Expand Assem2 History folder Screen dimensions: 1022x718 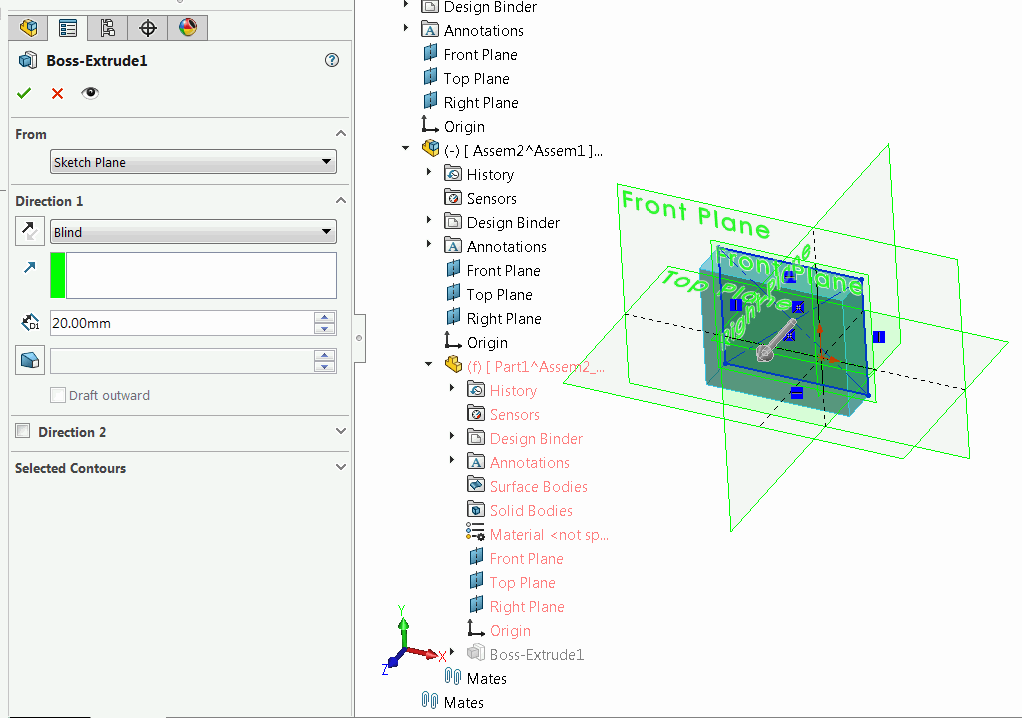(429, 172)
